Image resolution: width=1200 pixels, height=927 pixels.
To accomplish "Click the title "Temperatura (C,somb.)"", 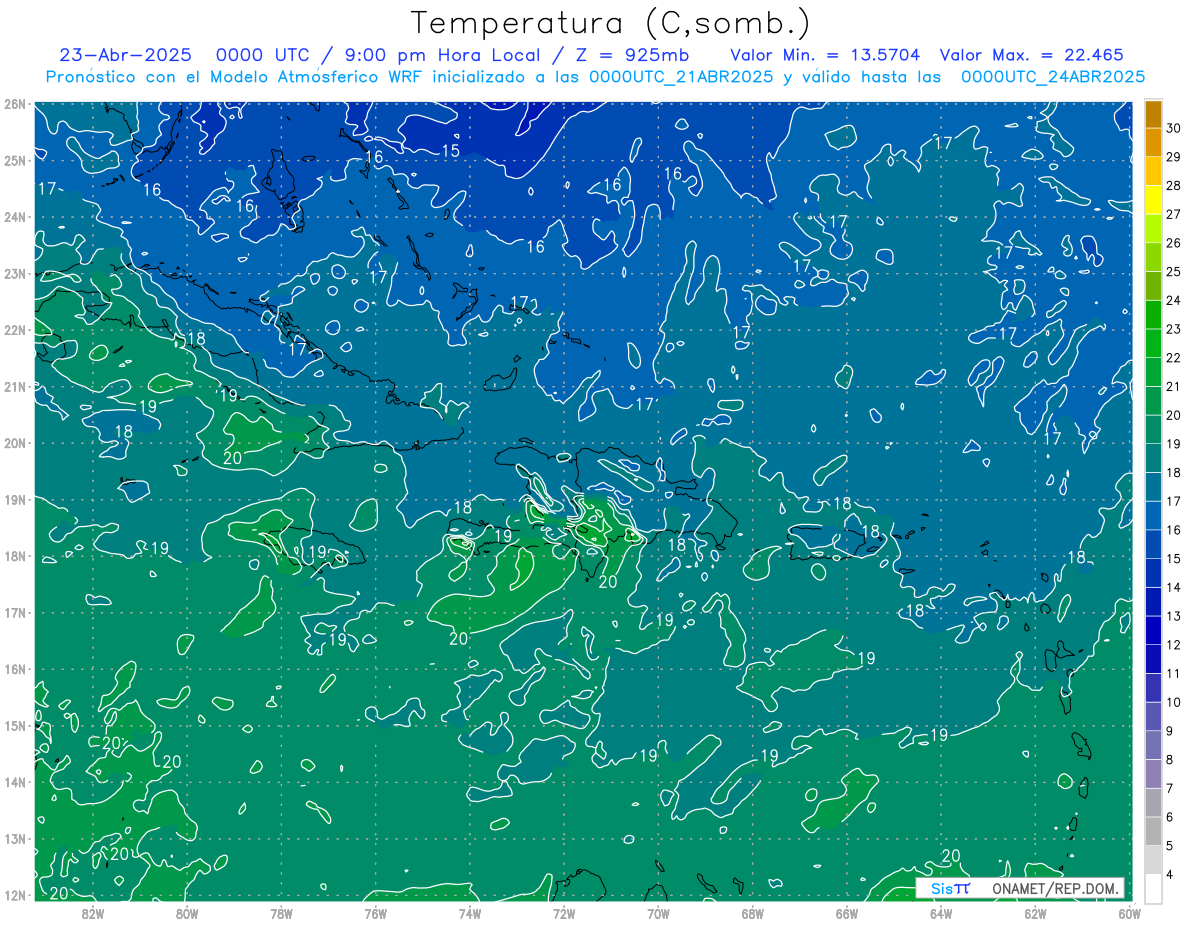I will coord(611,23).
